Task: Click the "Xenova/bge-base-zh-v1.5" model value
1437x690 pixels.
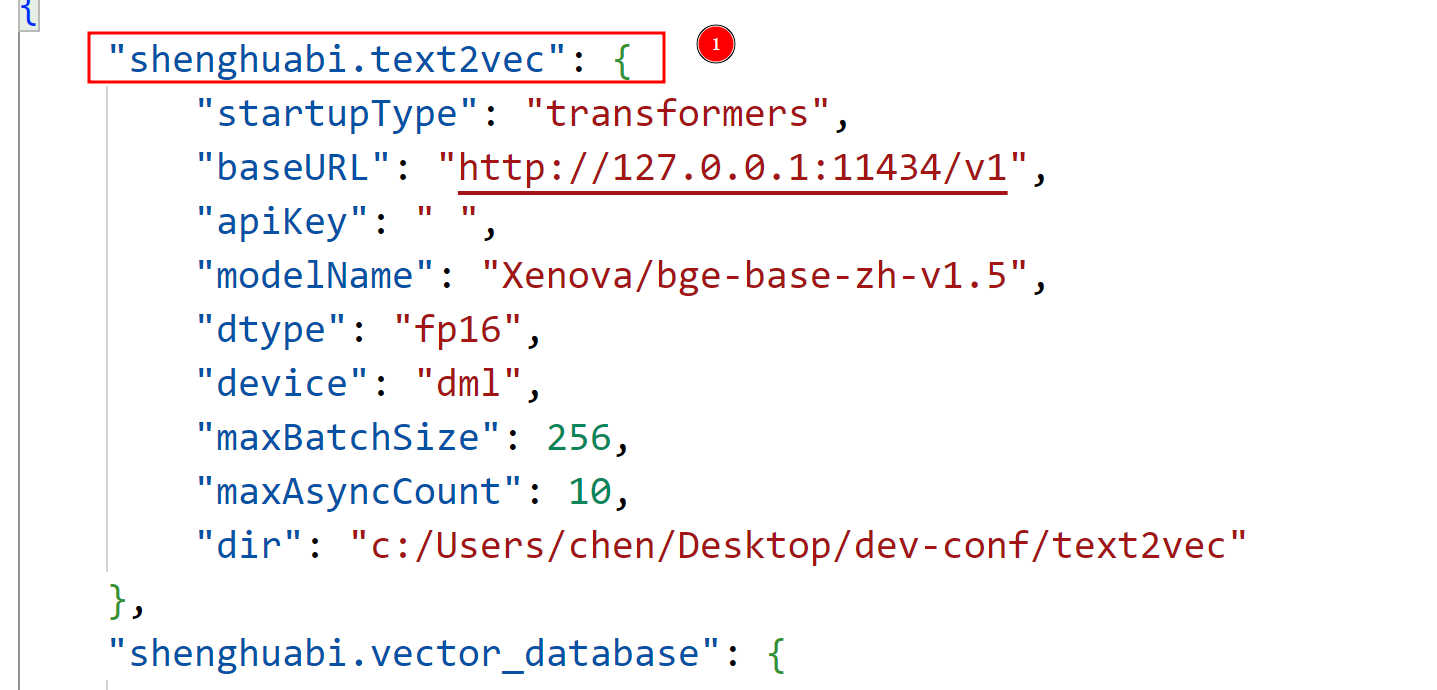Action: tap(755, 276)
